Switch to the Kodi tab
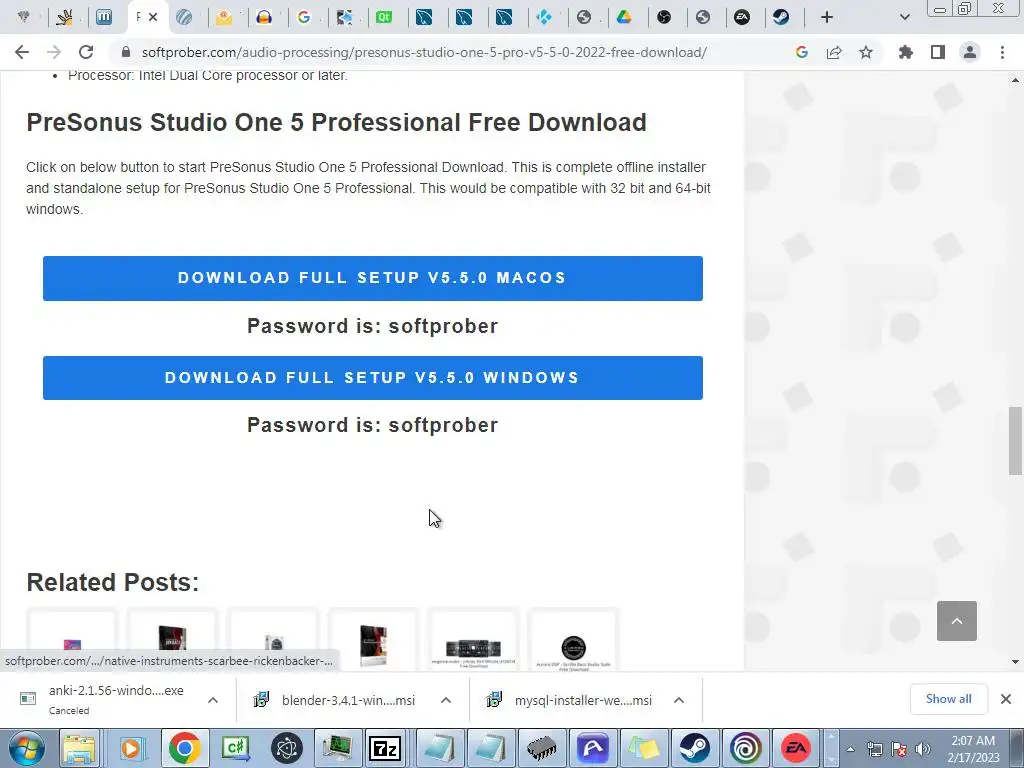The height and width of the screenshot is (768, 1024). pos(544,17)
